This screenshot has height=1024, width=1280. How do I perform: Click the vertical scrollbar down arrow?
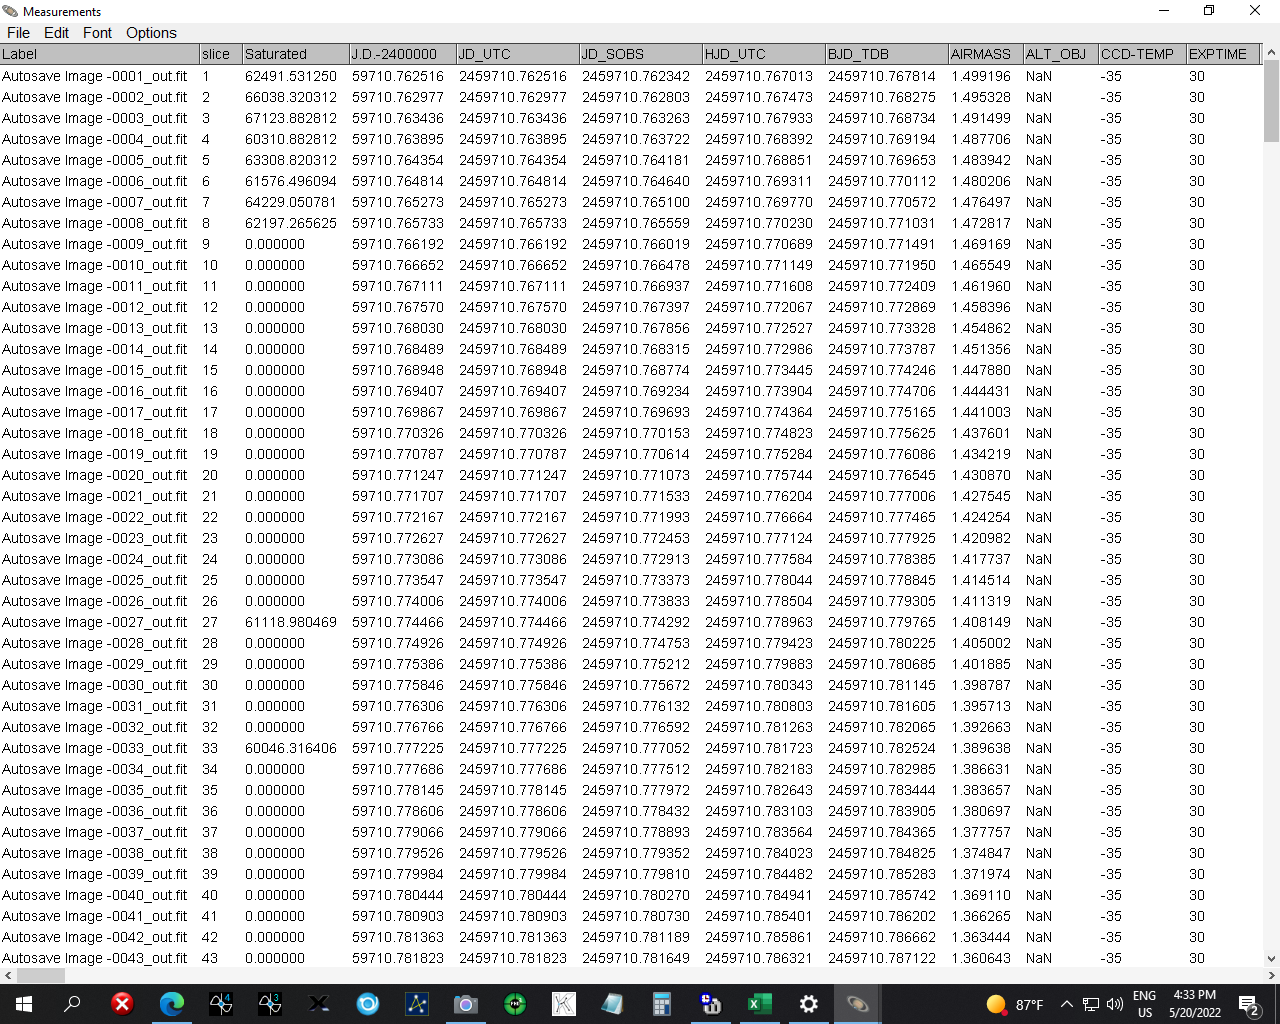1271,958
